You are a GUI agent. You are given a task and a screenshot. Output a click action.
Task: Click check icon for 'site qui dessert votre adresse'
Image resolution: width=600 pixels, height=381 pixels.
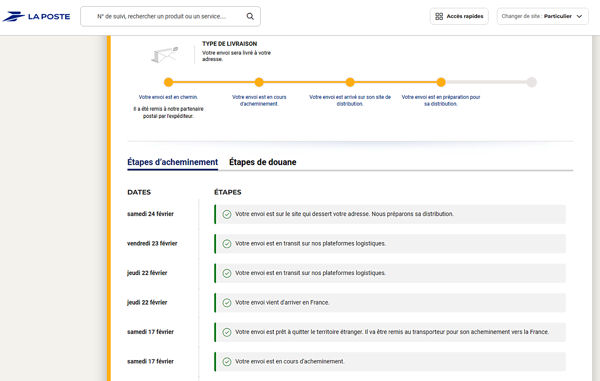[227, 214]
